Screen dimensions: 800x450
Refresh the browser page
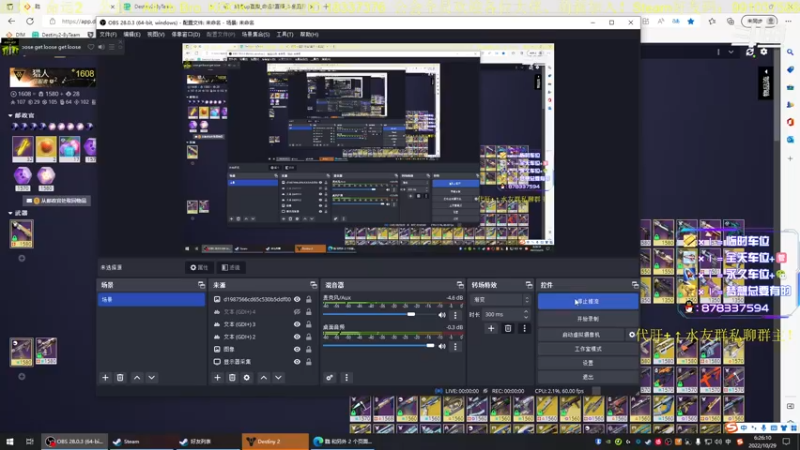[x=30, y=21]
